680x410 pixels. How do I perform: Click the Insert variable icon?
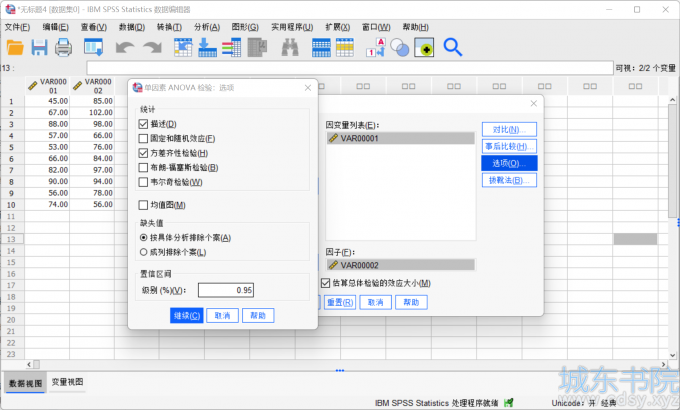(345, 47)
